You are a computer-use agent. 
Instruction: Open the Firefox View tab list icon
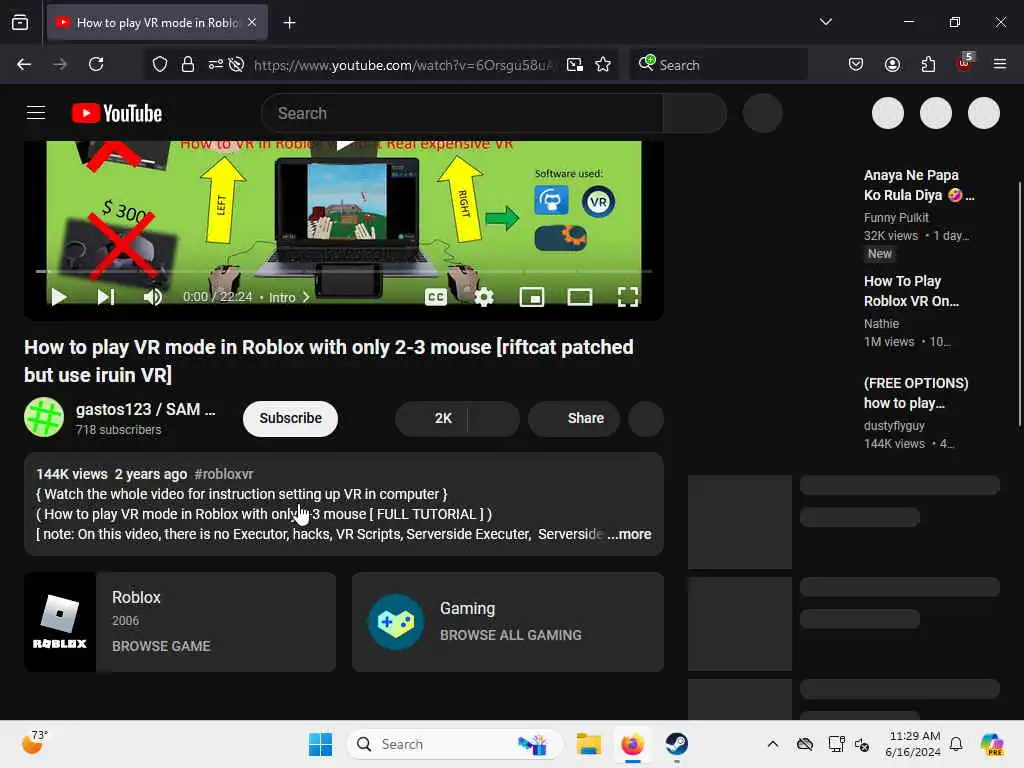tap(20, 22)
